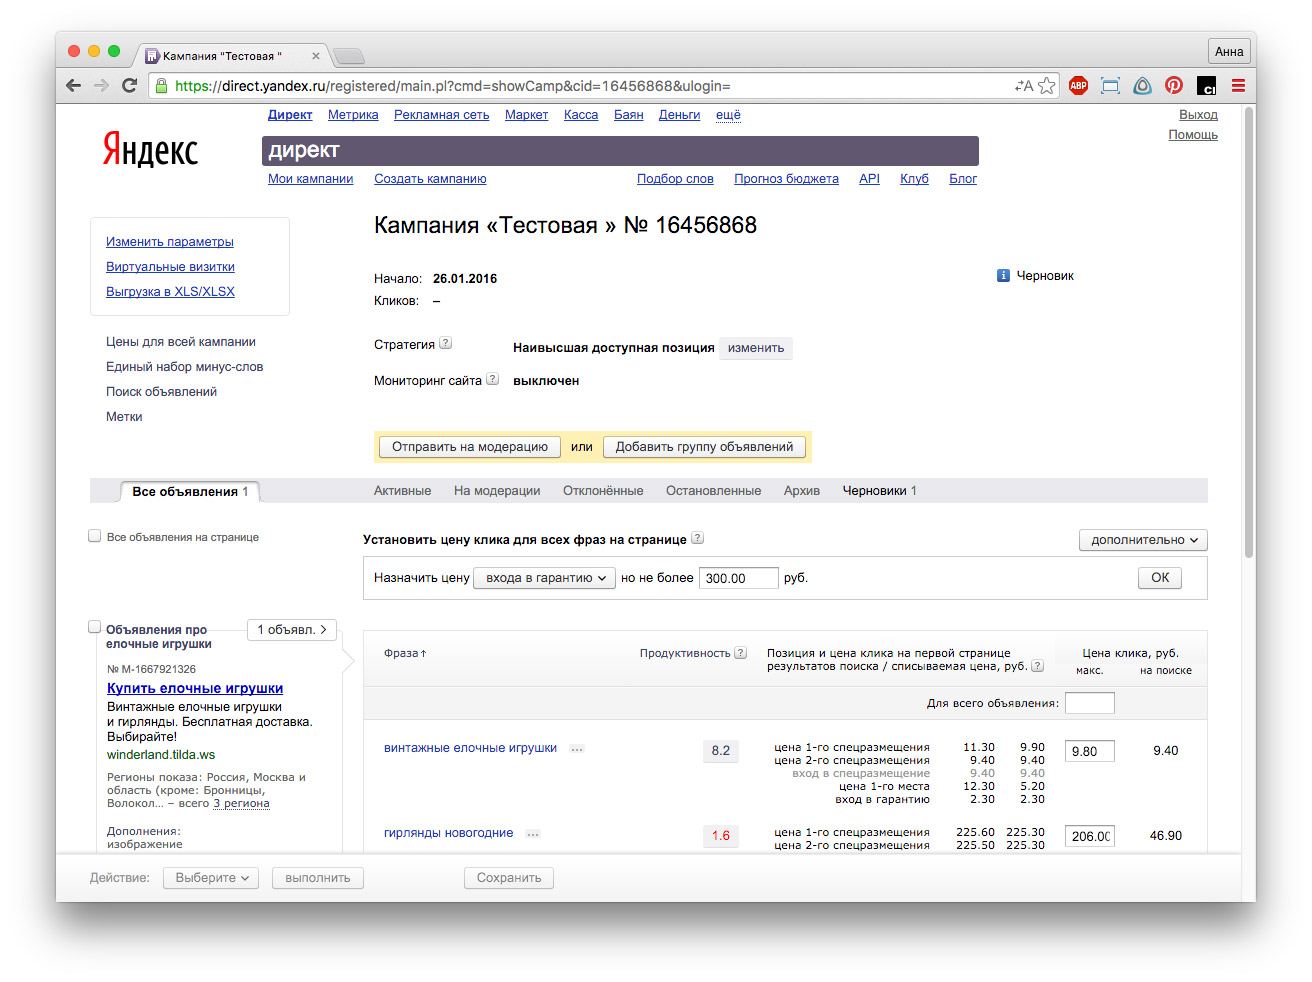Screen dimensions: 1312x982
Task: Open the ellipsis menu for винтажные елочные игрушки
Action: [x=577, y=749]
